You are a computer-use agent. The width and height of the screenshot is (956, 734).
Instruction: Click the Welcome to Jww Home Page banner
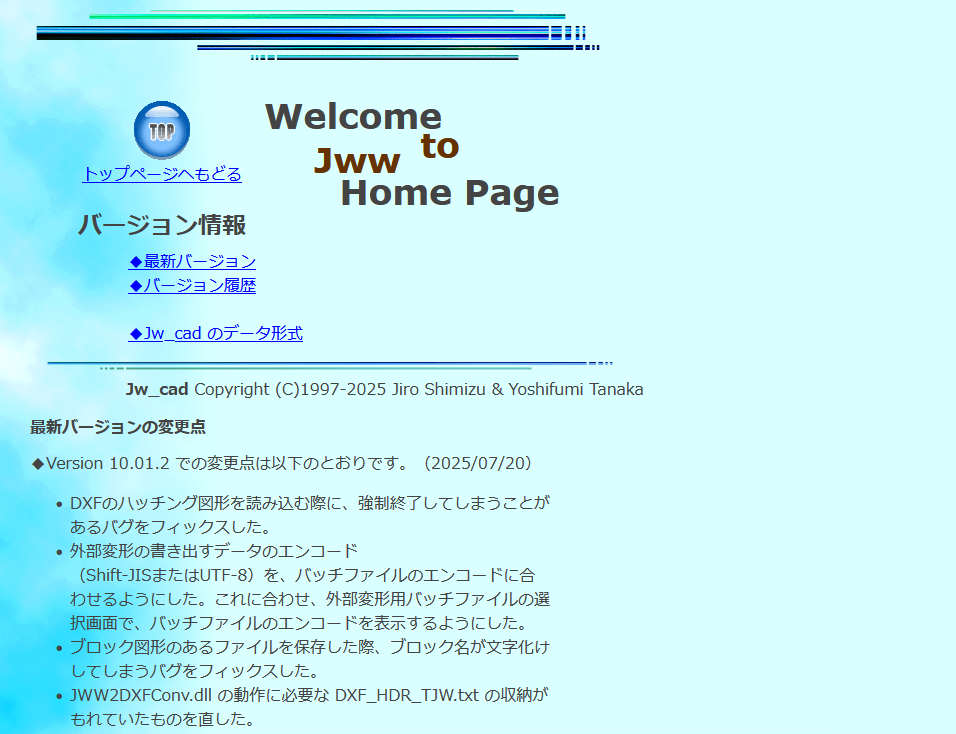point(412,155)
